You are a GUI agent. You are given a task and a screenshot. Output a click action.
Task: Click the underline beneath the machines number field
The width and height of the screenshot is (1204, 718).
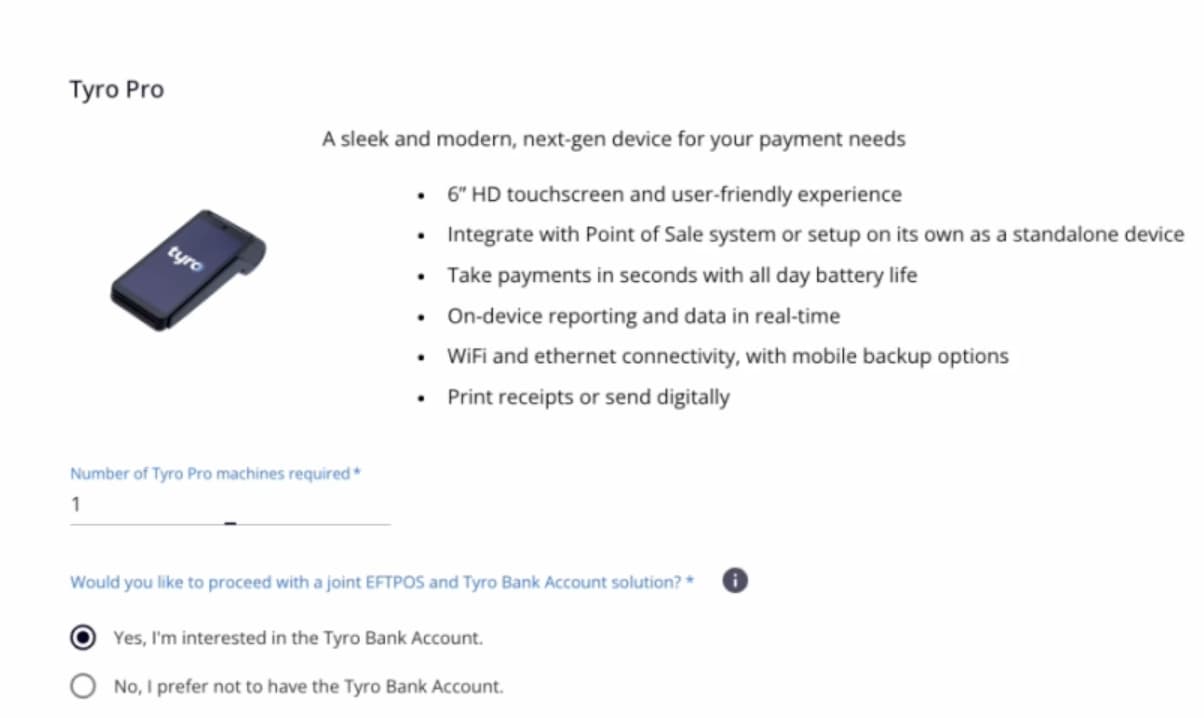[229, 523]
